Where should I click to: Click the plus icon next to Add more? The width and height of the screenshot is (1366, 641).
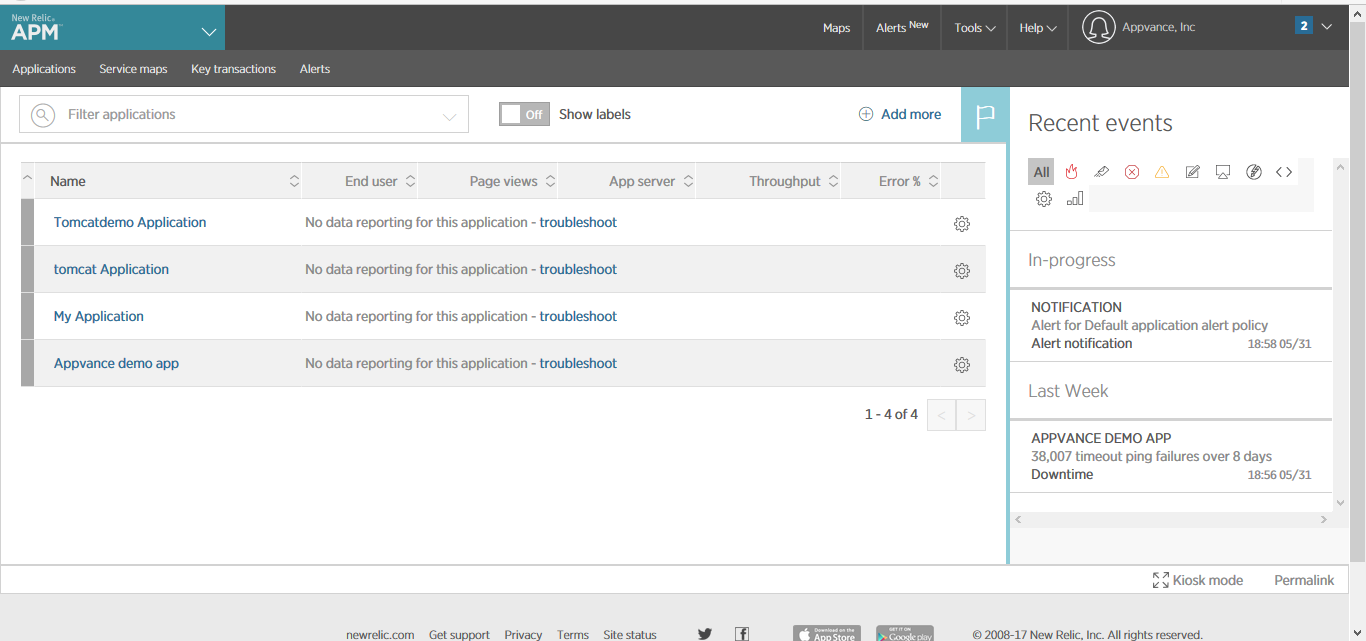(x=866, y=114)
